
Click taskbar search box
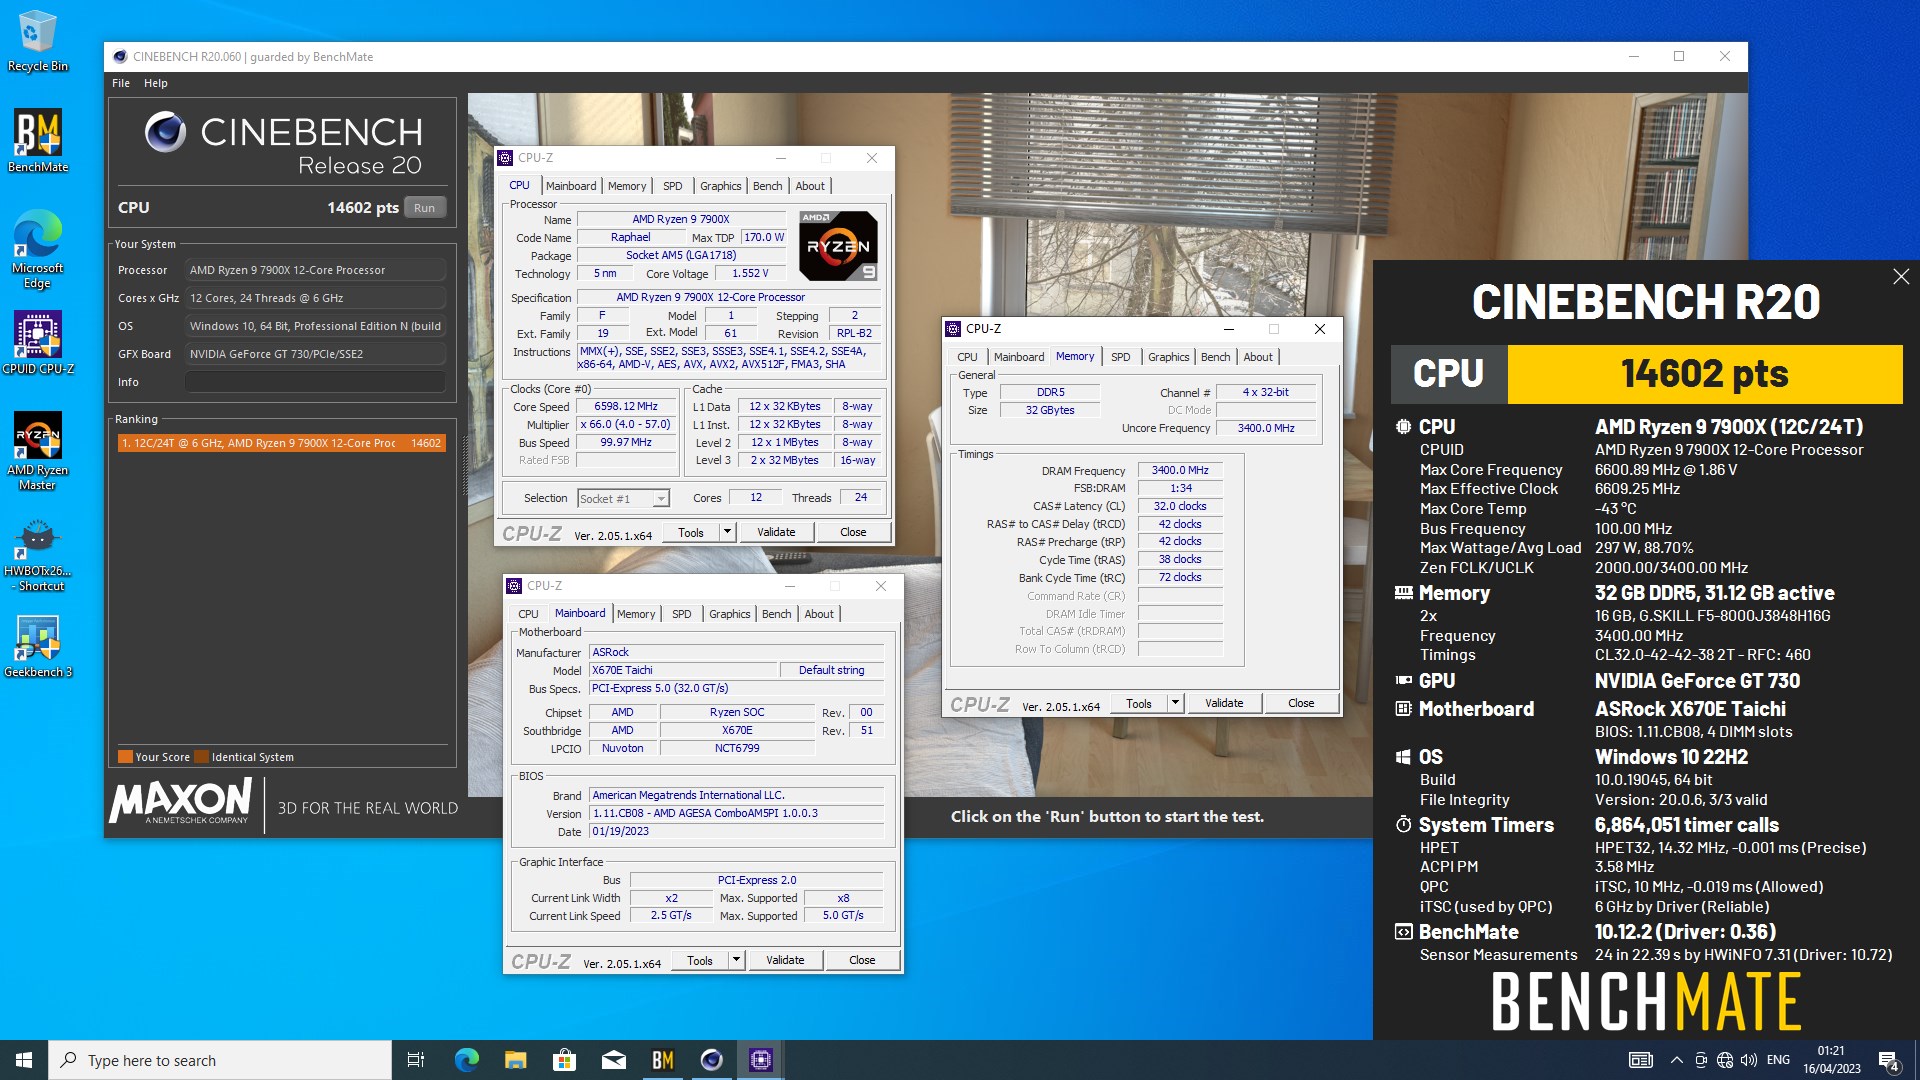coord(220,1060)
